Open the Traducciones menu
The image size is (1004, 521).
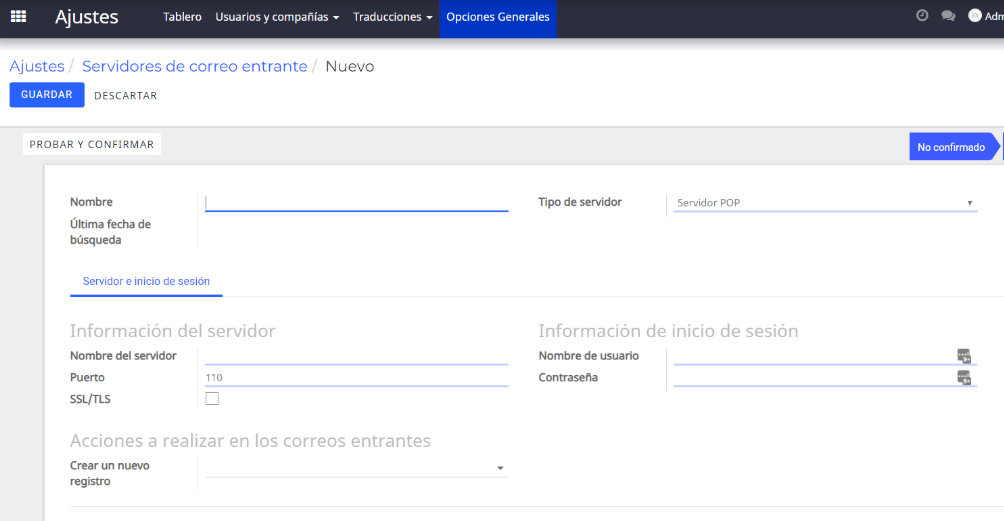point(393,17)
